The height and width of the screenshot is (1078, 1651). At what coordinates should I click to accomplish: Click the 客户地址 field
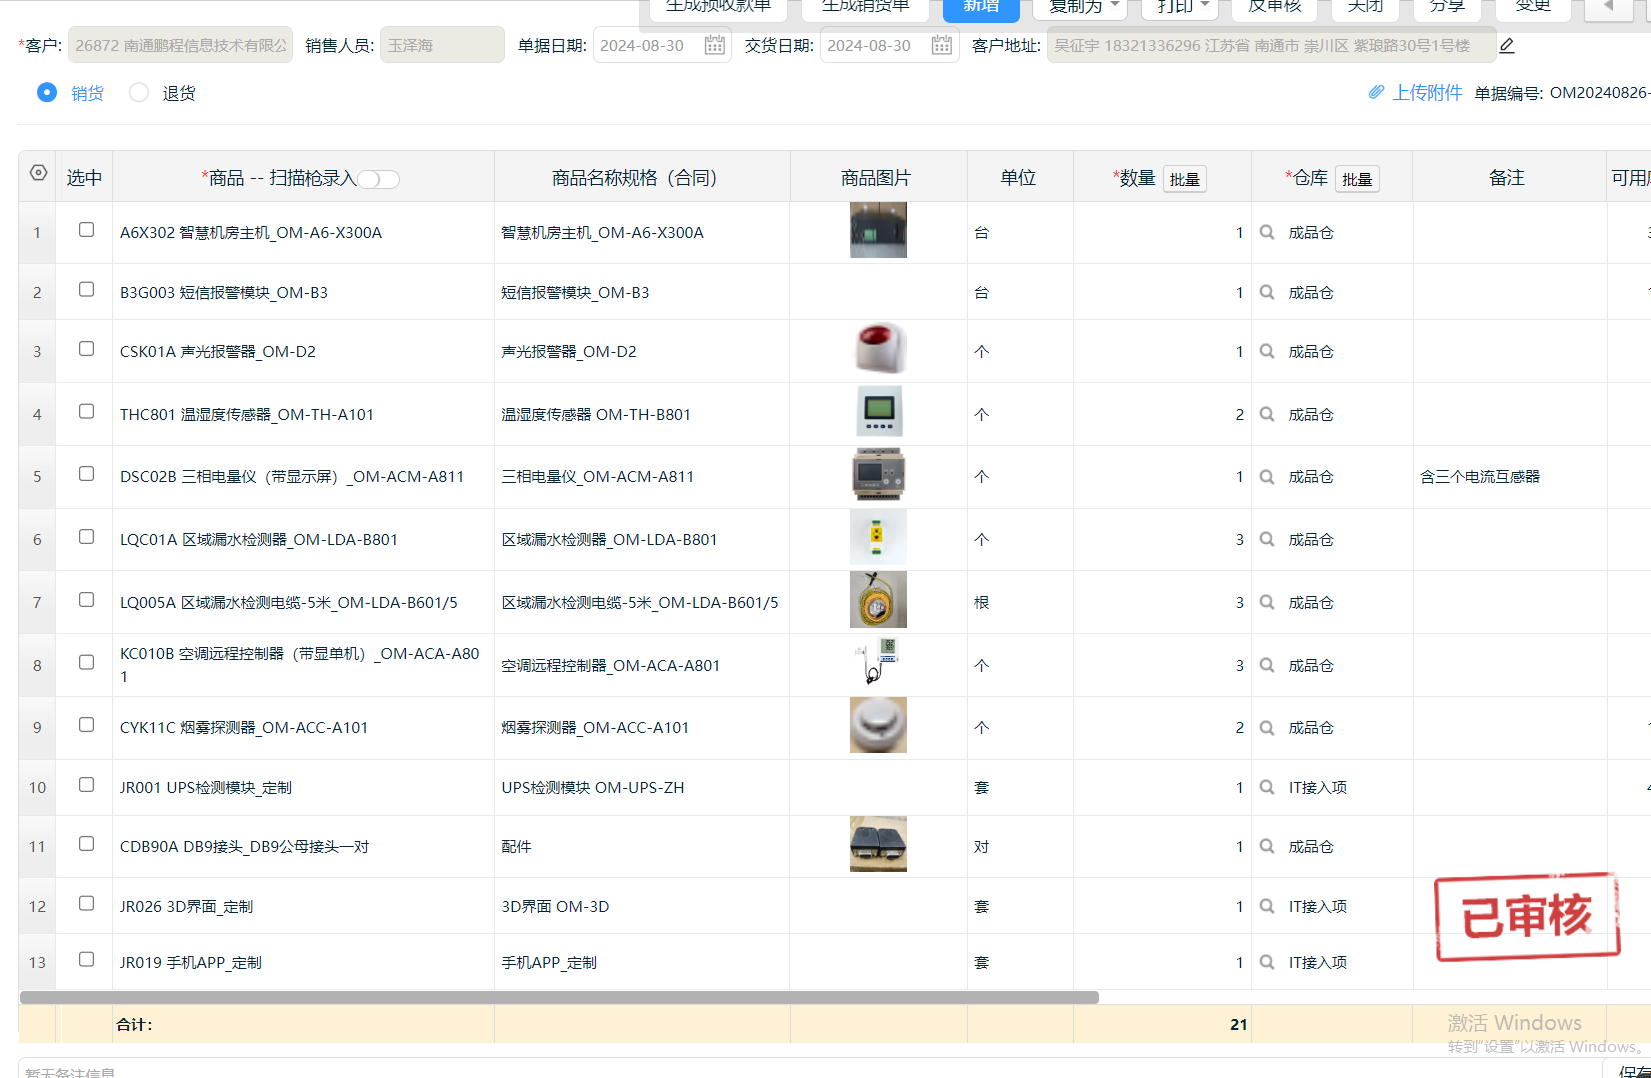pos(1271,45)
